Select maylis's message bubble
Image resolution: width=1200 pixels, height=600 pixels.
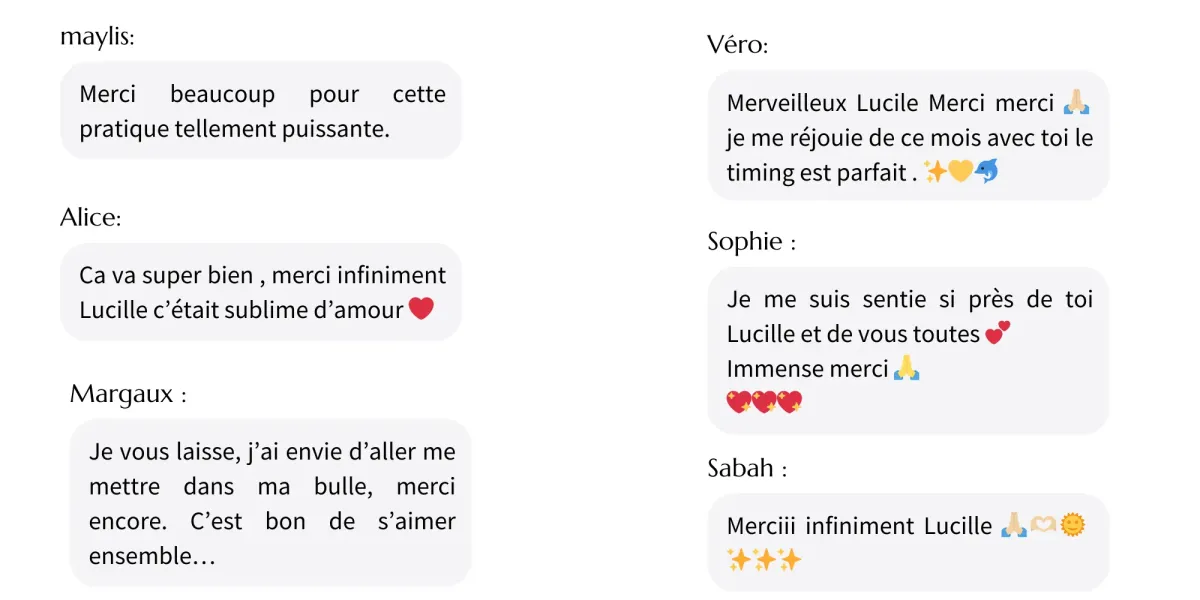pos(261,110)
